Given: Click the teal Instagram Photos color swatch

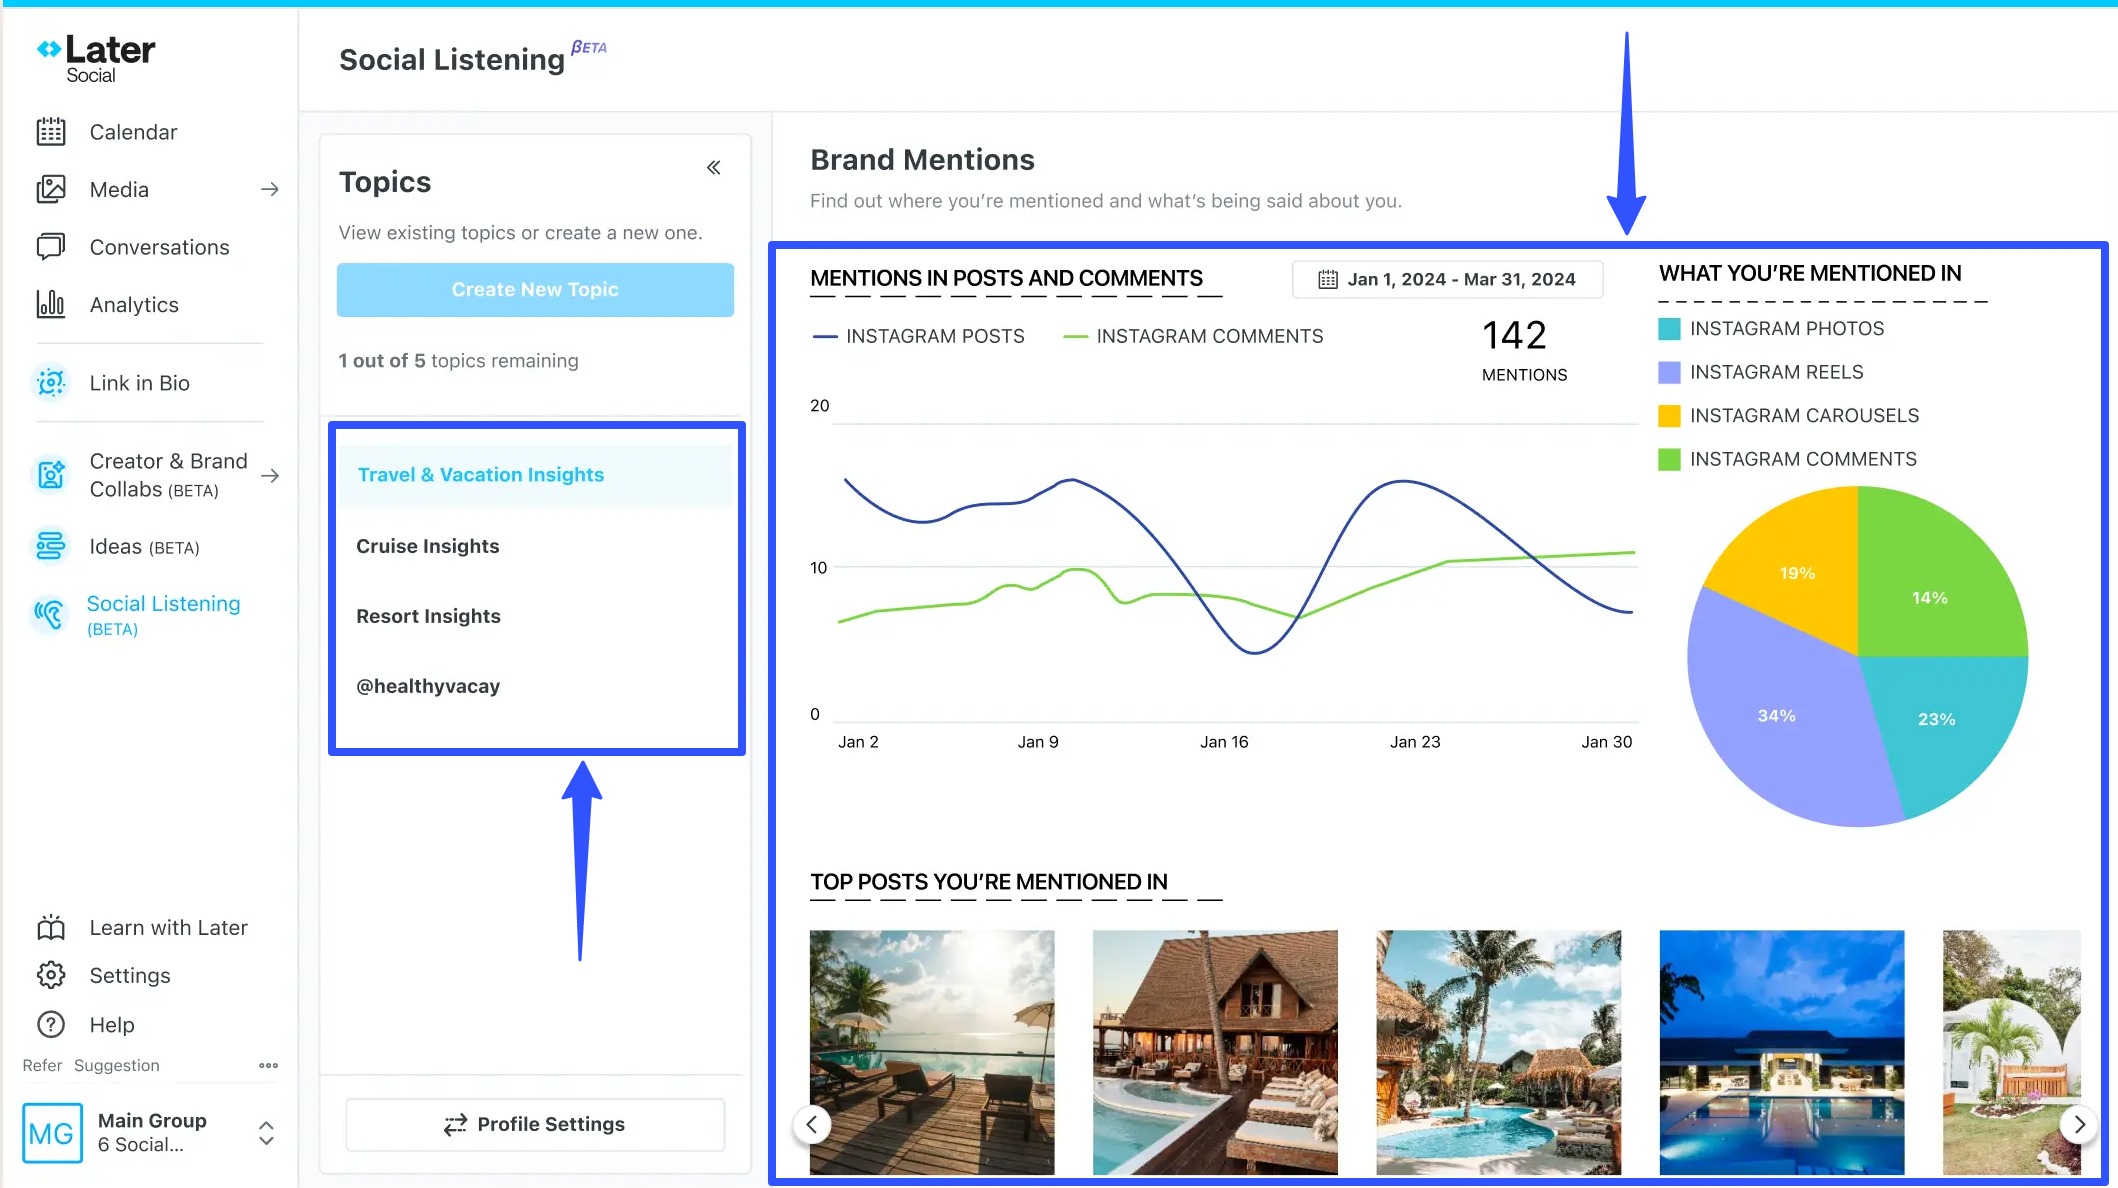Looking at the screenshot, I should (1668, 328).
